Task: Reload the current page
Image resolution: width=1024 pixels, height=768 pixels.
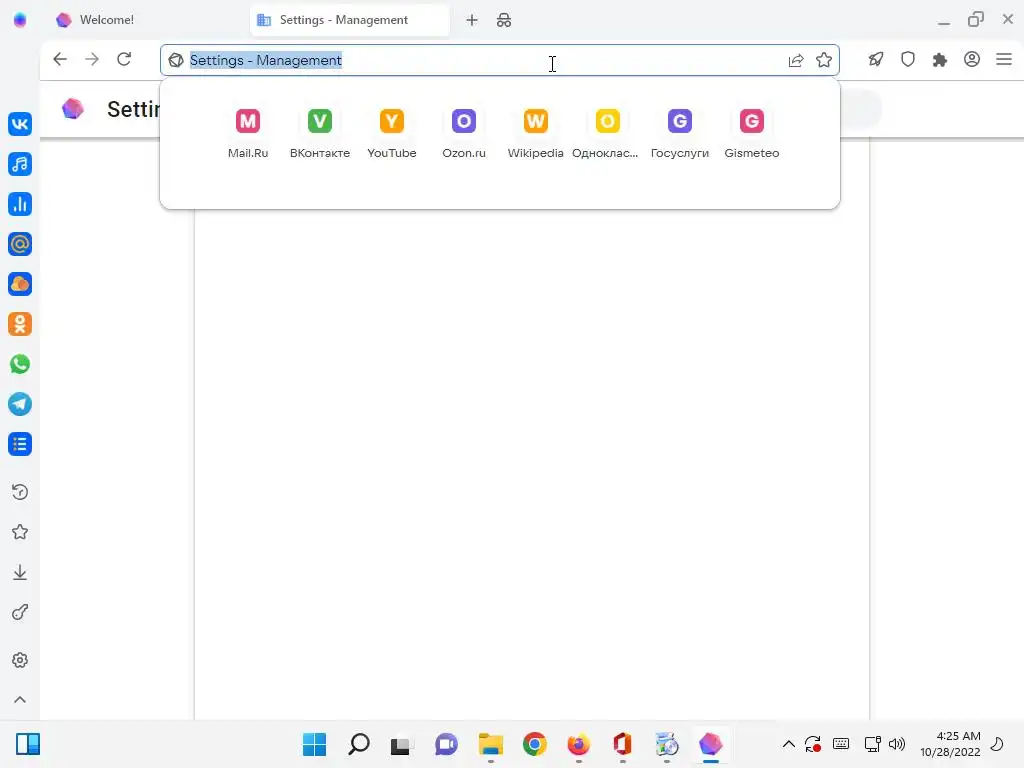Action: pos(124,59)
